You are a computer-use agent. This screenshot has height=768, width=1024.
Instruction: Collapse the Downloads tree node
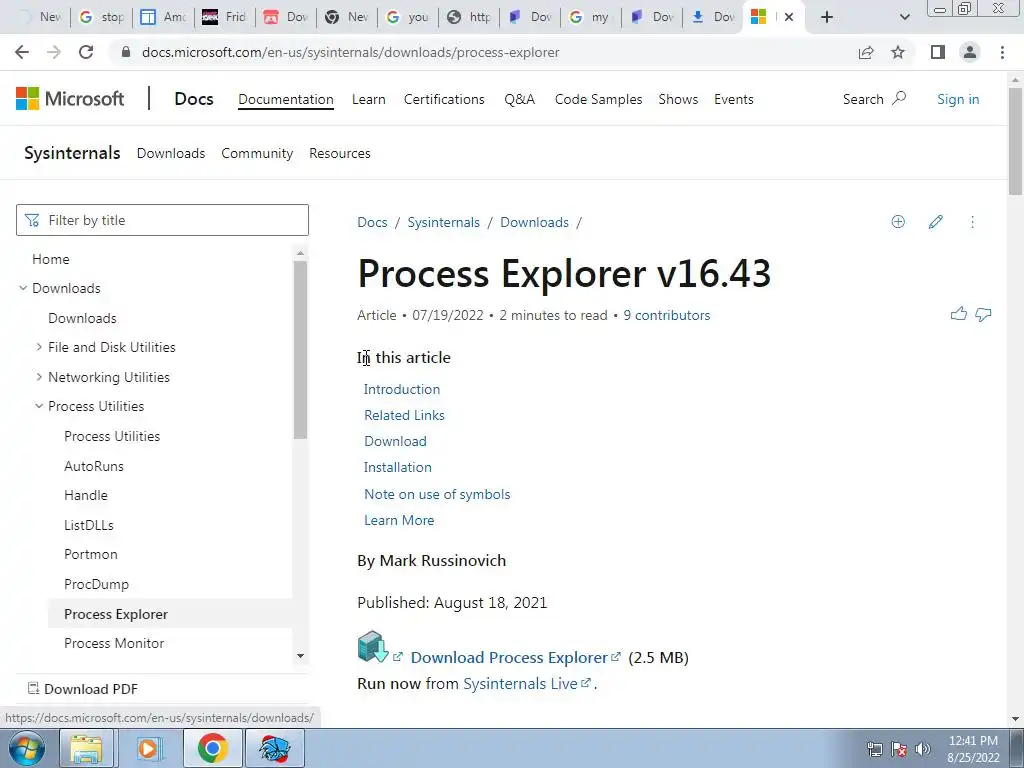pos(23,288)
